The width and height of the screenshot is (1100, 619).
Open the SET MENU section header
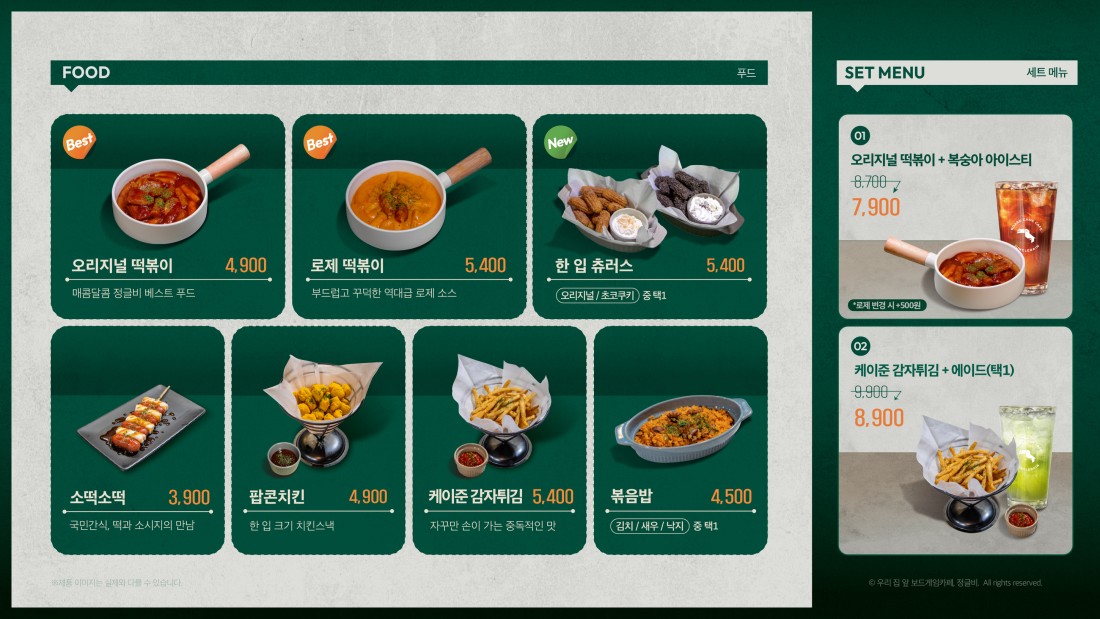pos(957,73)
